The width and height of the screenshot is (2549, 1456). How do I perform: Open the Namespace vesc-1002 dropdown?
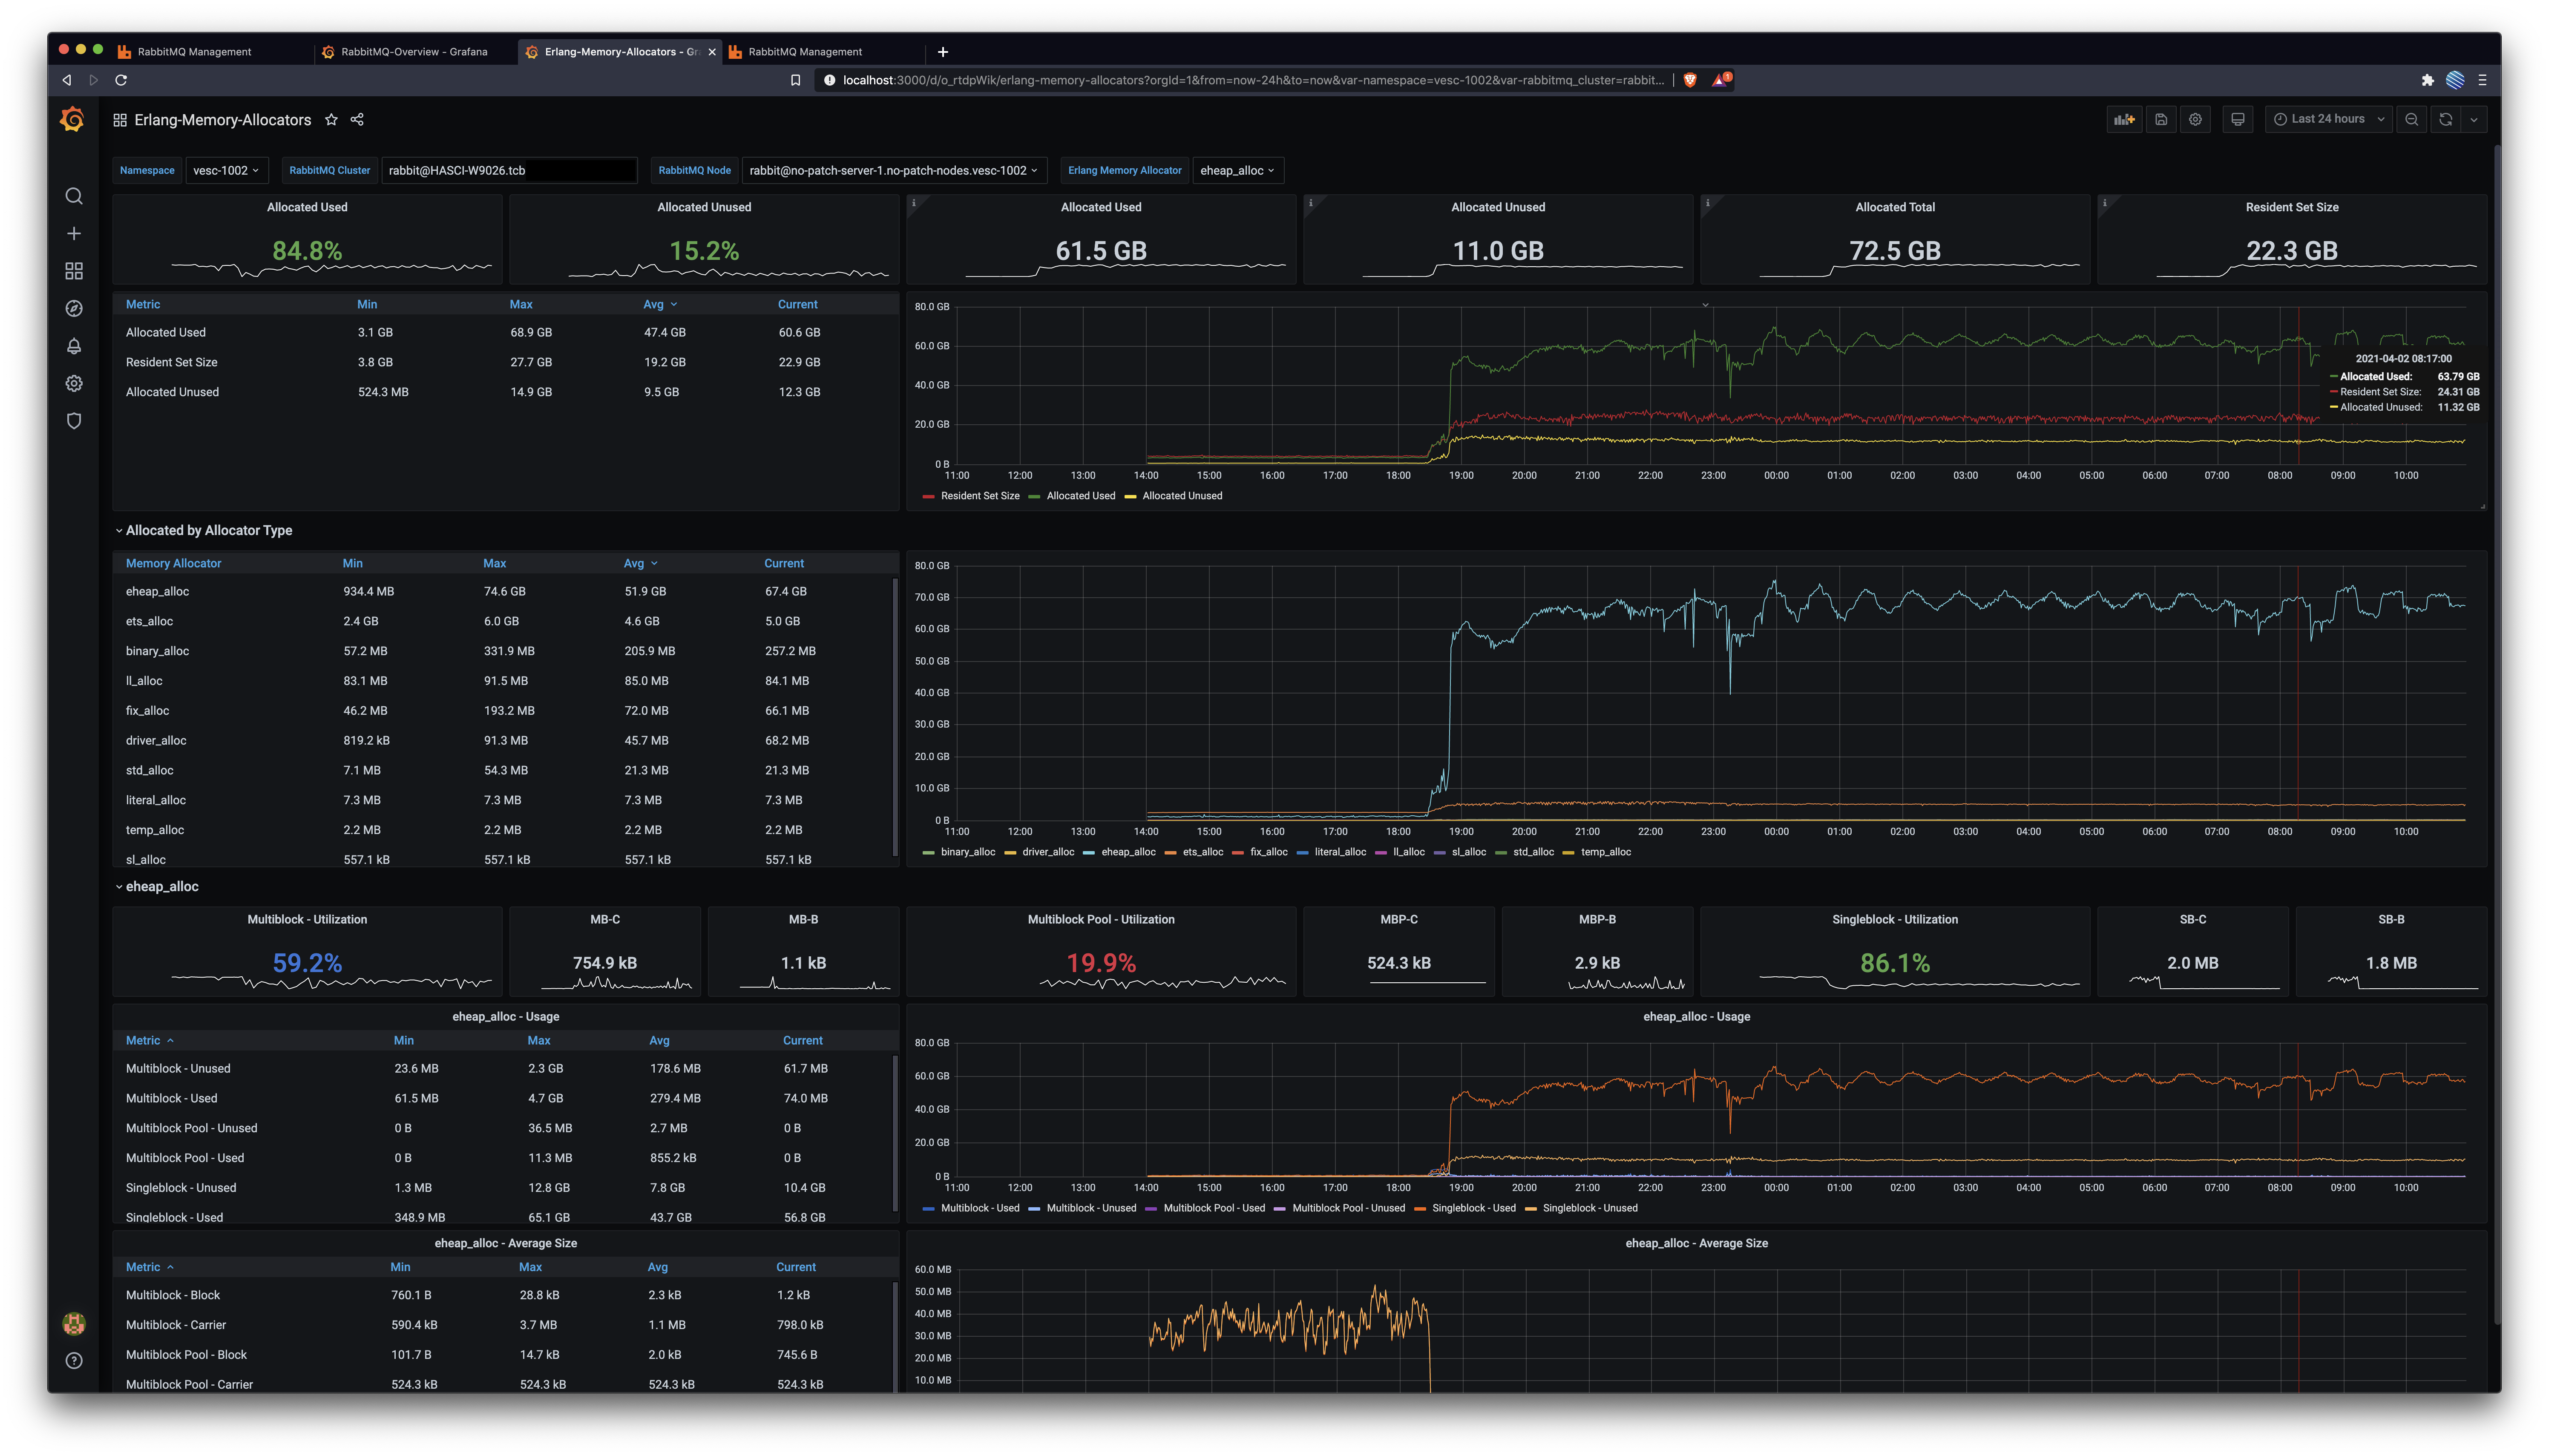226,171
